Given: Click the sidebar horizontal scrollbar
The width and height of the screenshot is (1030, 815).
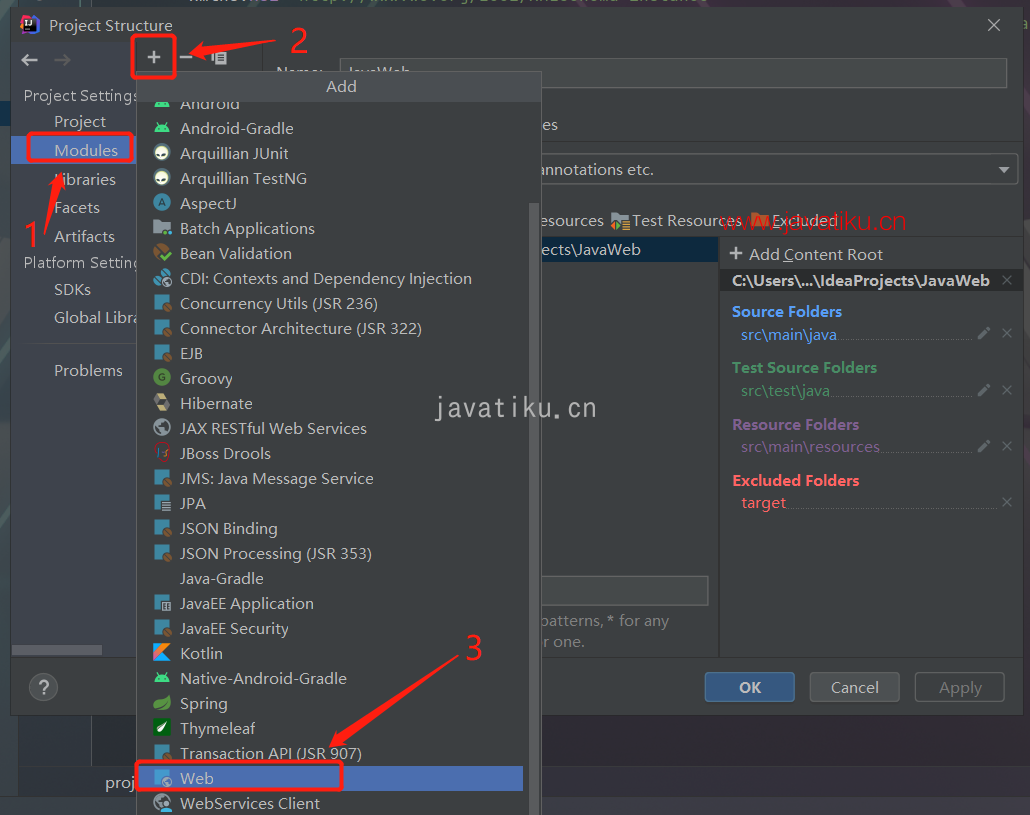Looking at the screenshot, I should pos(56,650).
